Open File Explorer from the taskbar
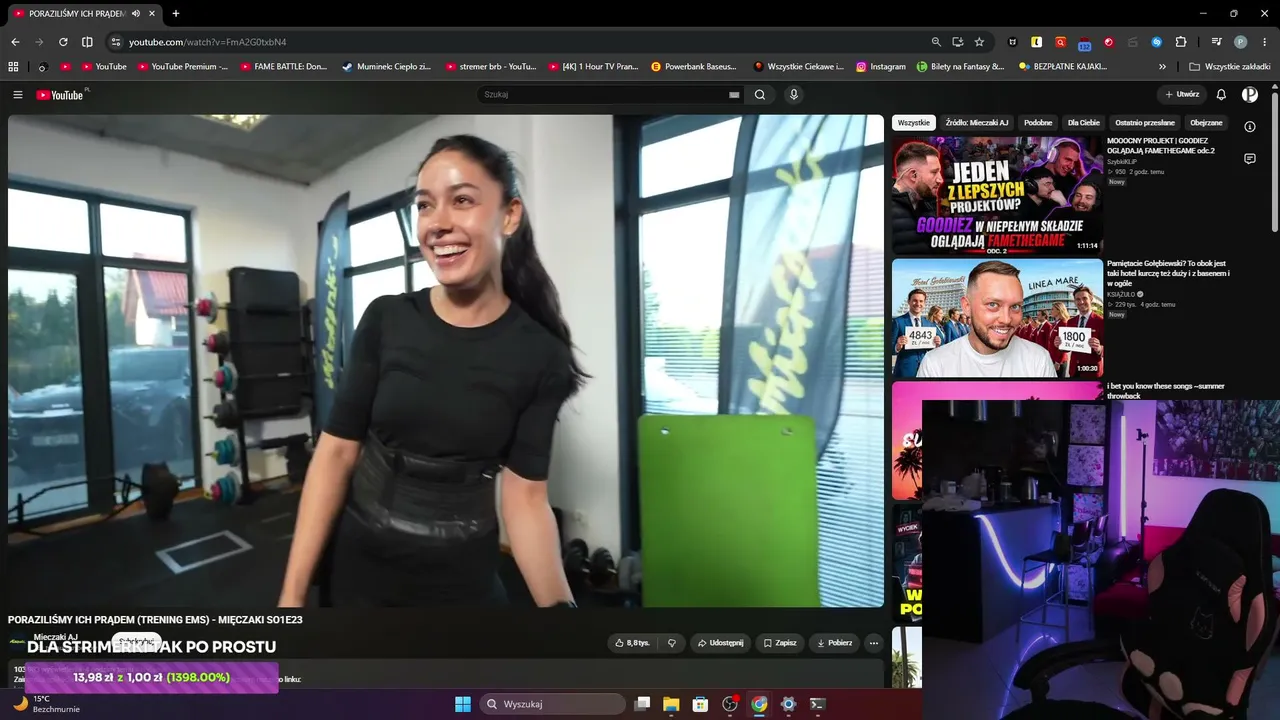 click(x=671, y=704)
